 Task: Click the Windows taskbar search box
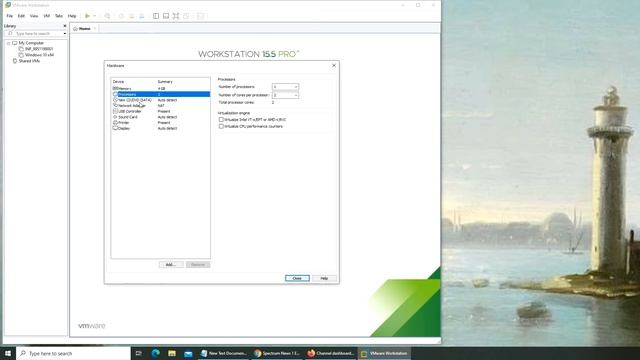tap(73, 353)
